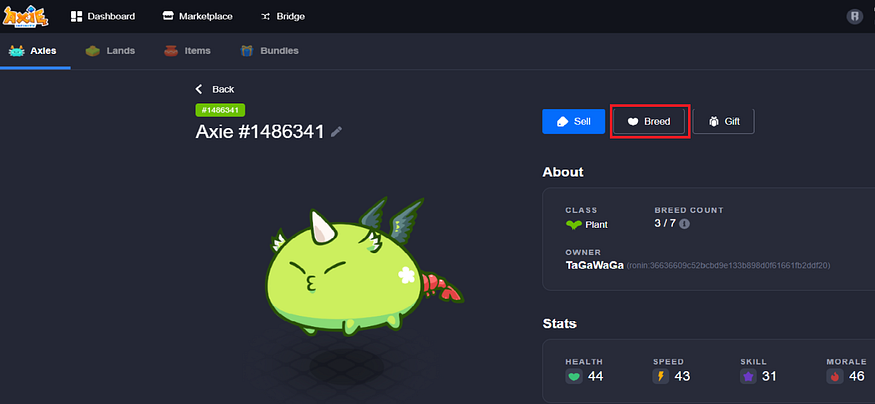Edit the Axie name with pencil icon
This screenshot has width=875, height=404.
336,132
